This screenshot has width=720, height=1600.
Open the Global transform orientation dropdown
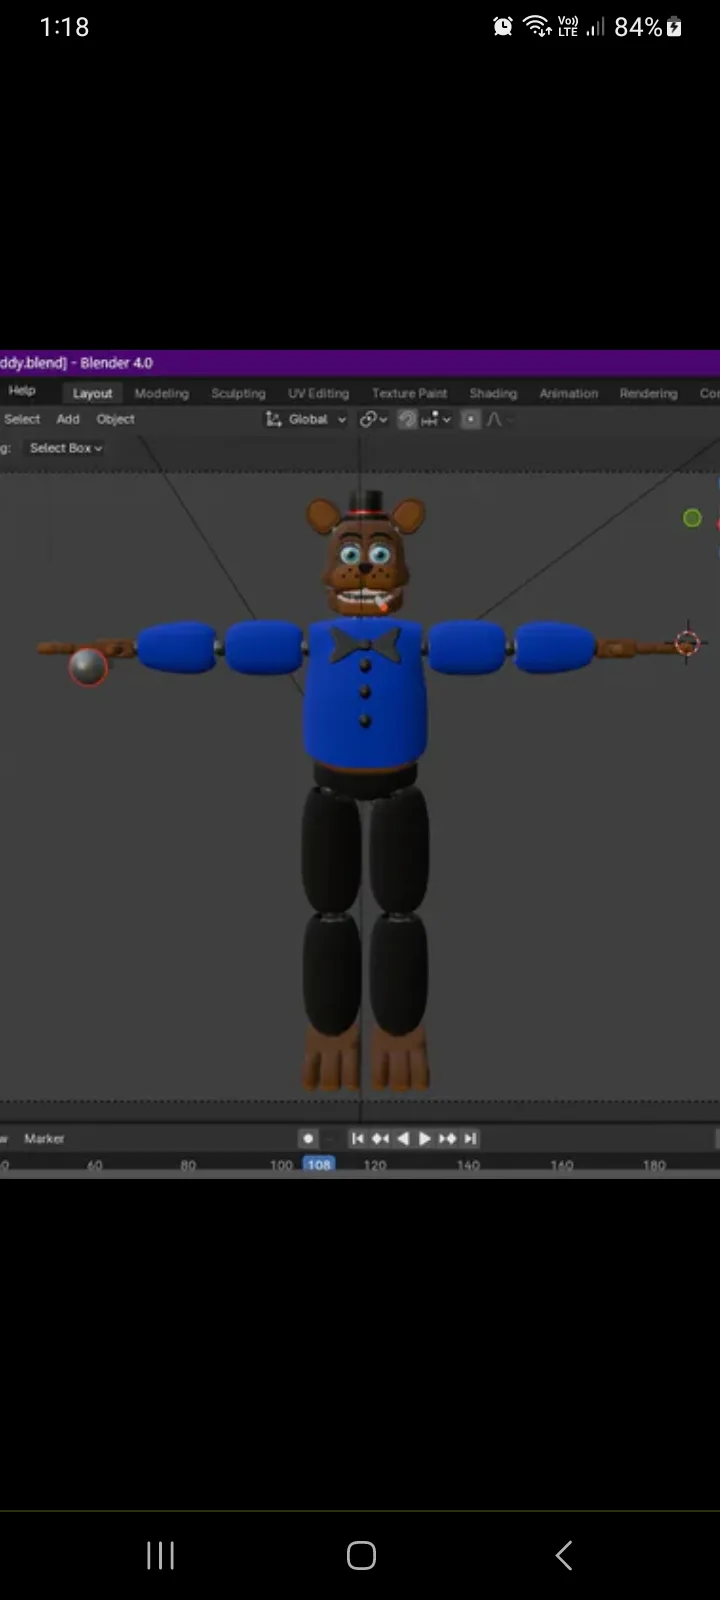coord(306,419)
